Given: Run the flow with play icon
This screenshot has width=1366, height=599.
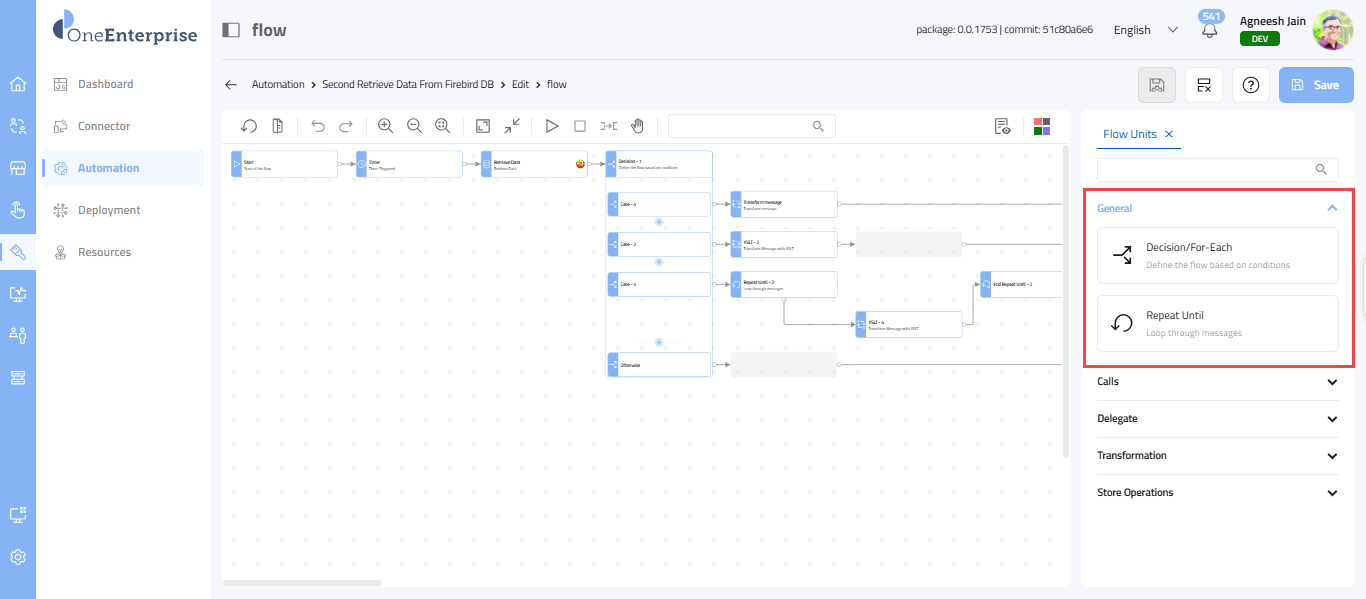Looking at the screenshot, I should tap(551, 126).
